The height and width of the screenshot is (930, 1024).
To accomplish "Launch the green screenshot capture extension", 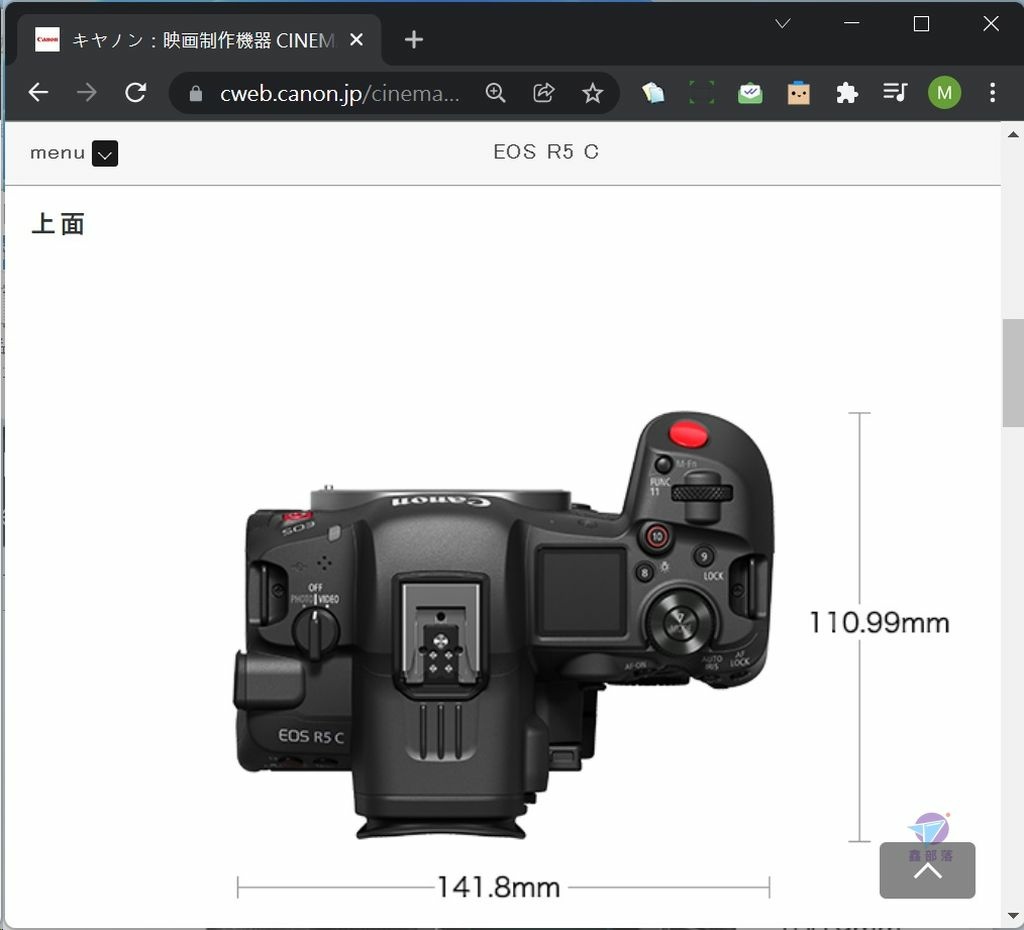I will [x=701, y=93].
